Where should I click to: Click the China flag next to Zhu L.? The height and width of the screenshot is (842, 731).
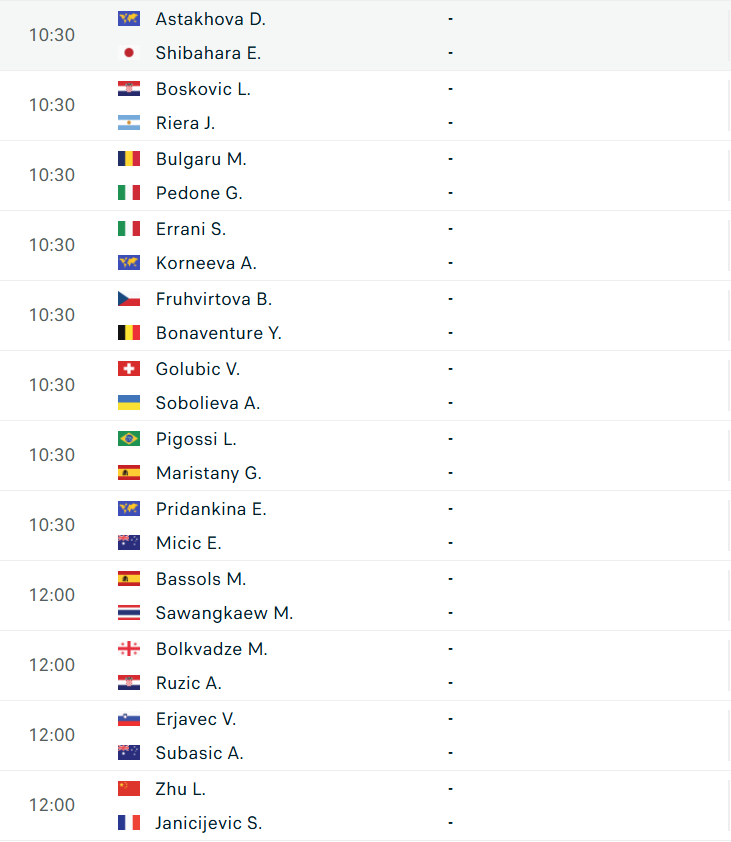coord(128,789)
